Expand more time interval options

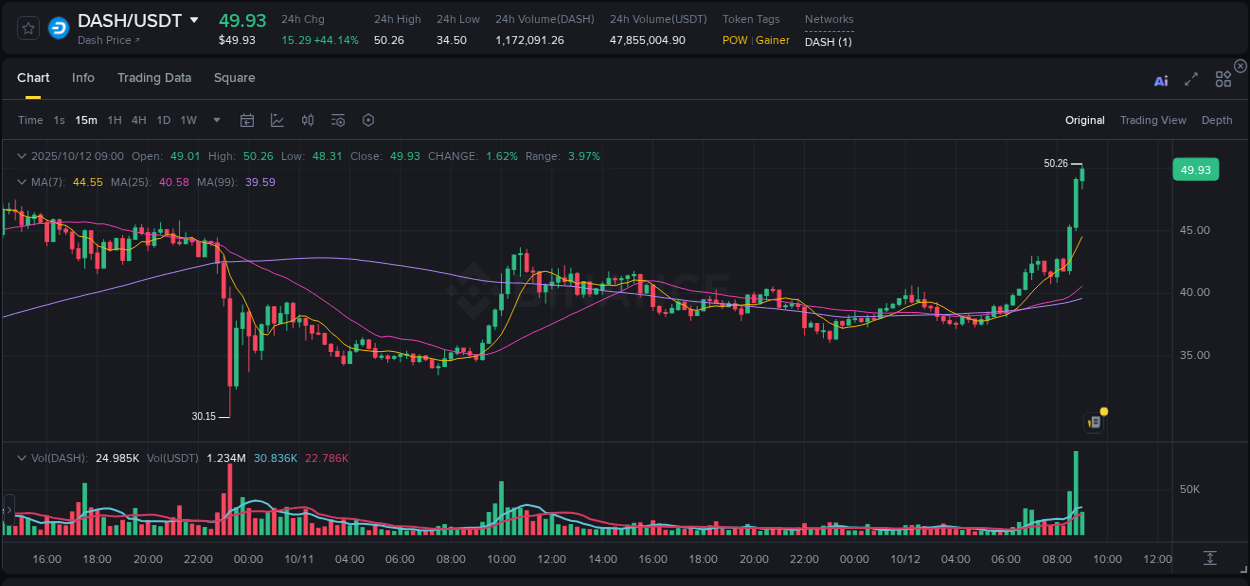215,119
